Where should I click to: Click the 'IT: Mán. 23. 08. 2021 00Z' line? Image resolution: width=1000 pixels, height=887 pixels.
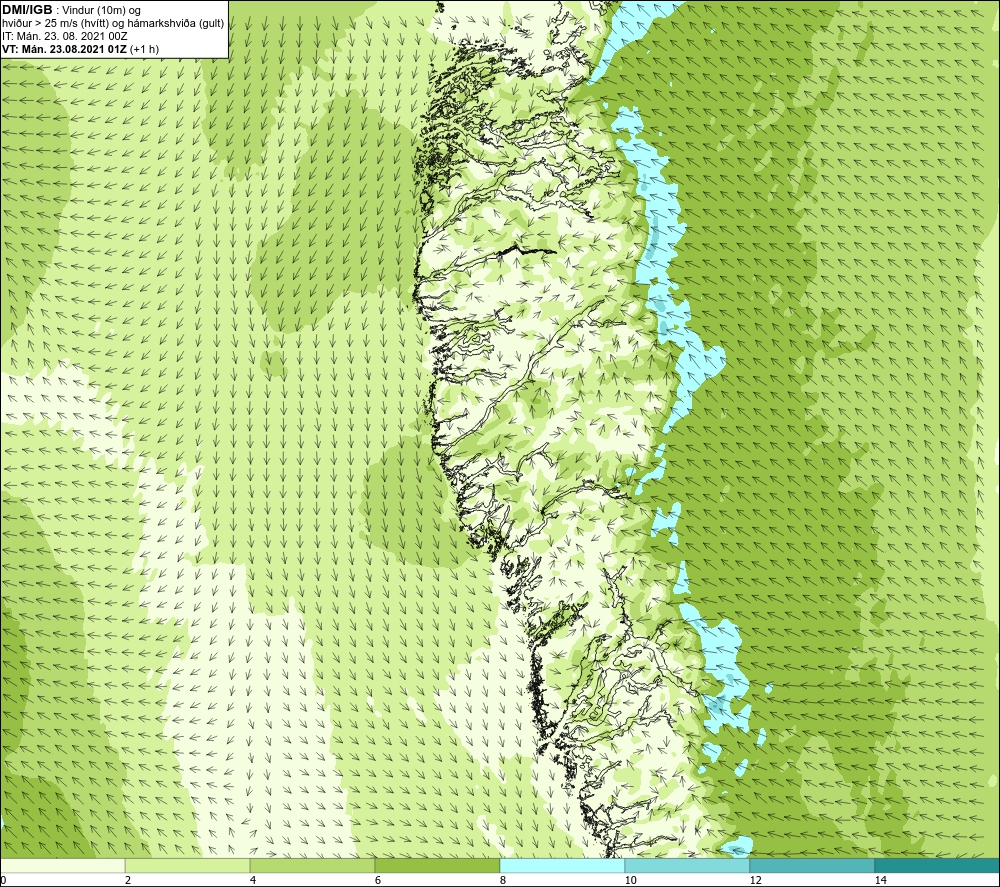coord(64,36)
